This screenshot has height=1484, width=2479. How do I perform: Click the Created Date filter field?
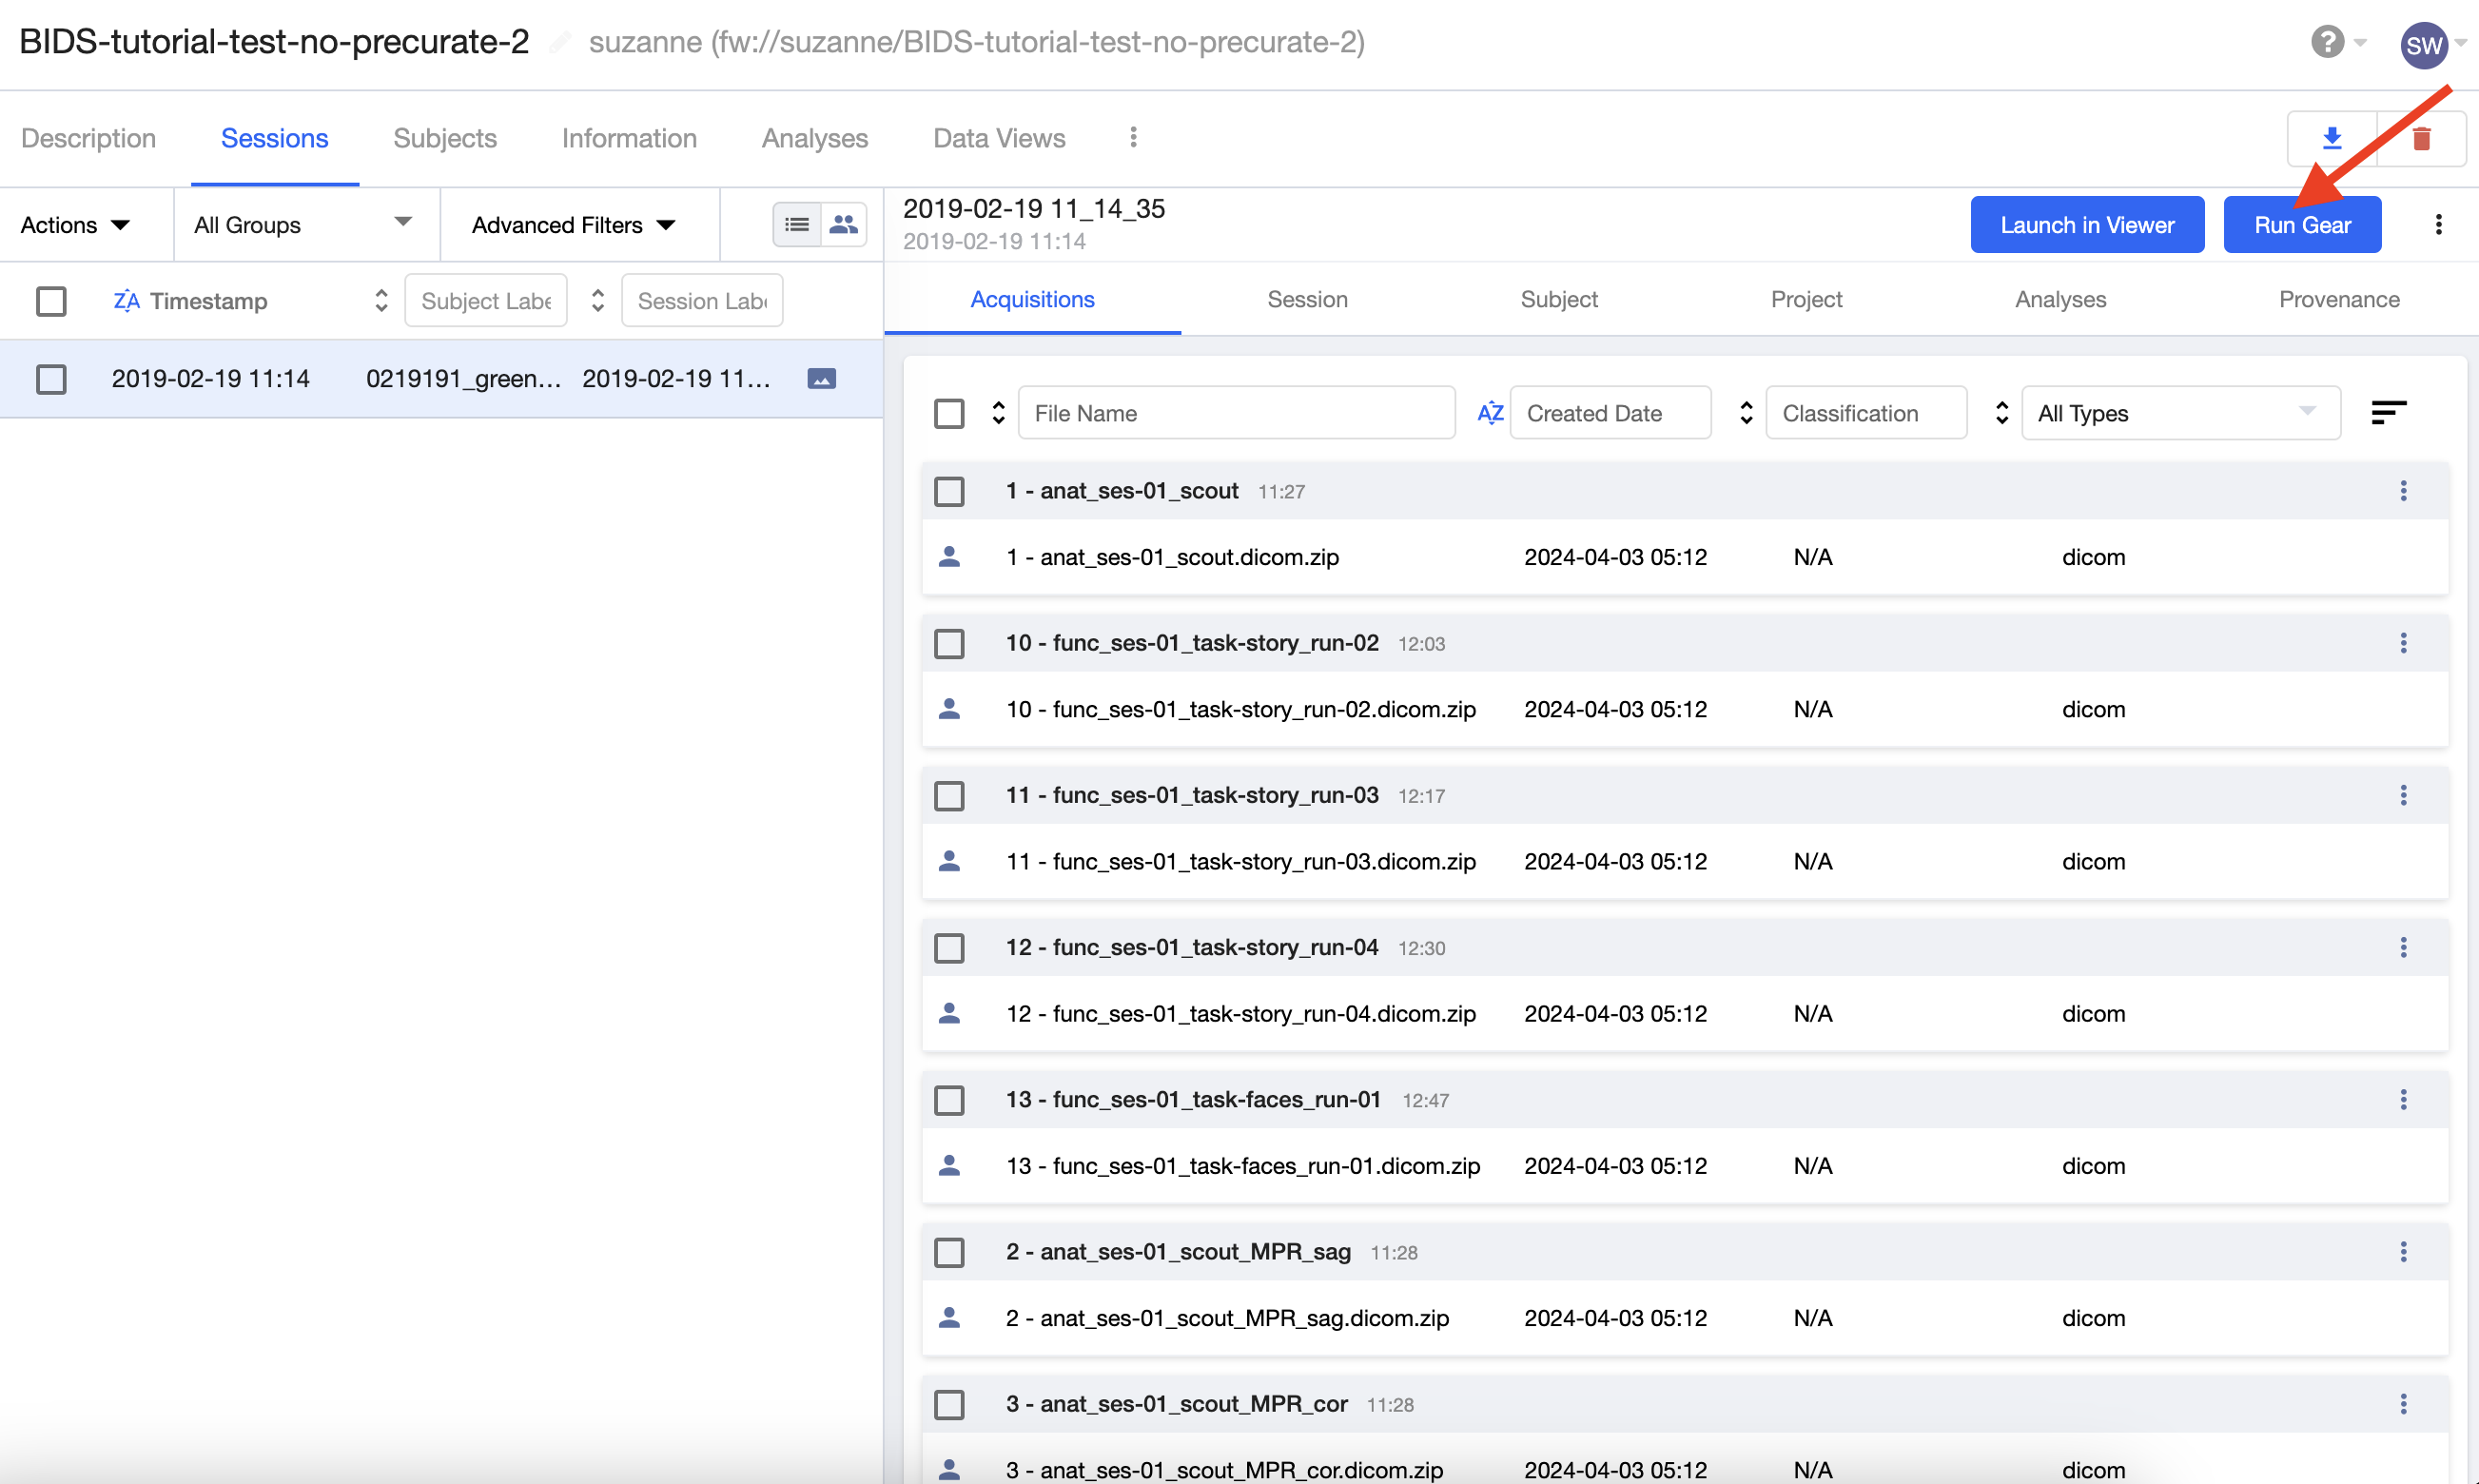click(1610, 412)
